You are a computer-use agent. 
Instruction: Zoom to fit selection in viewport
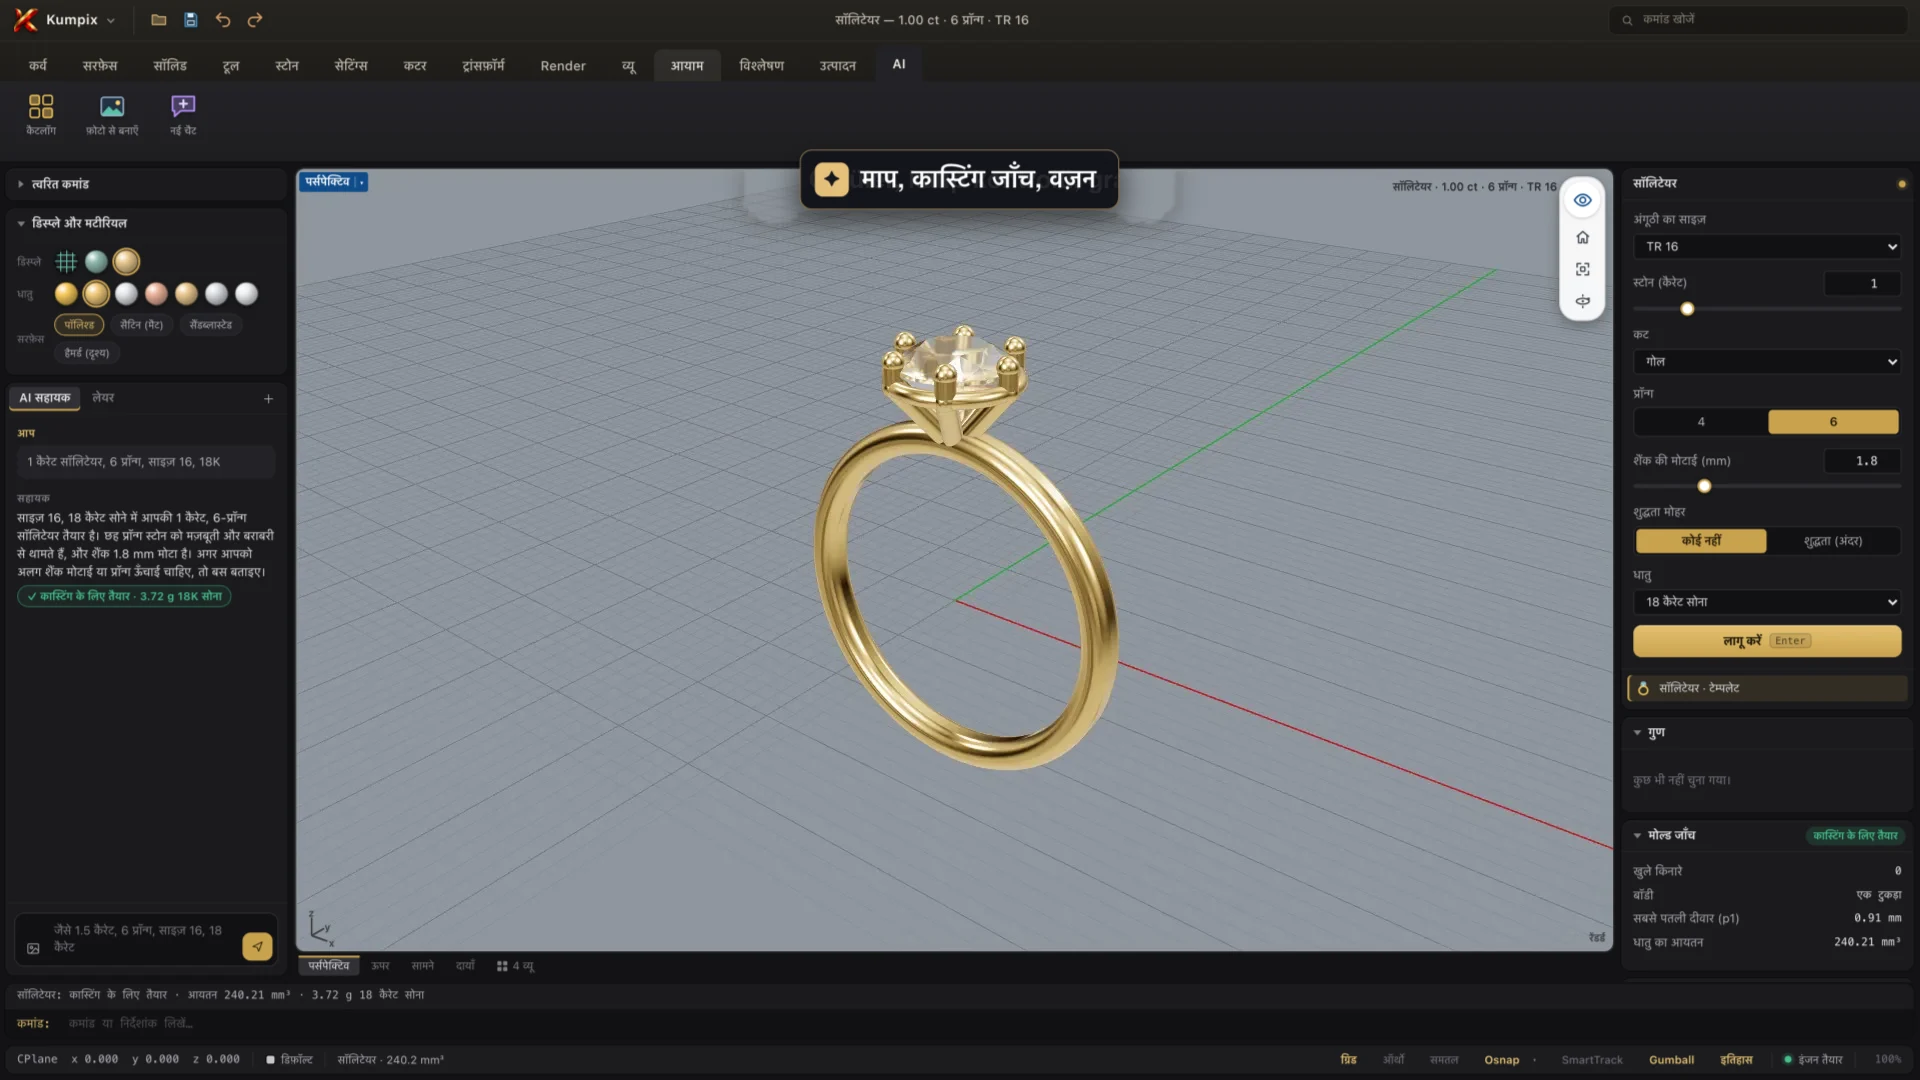pos(1582,269)
